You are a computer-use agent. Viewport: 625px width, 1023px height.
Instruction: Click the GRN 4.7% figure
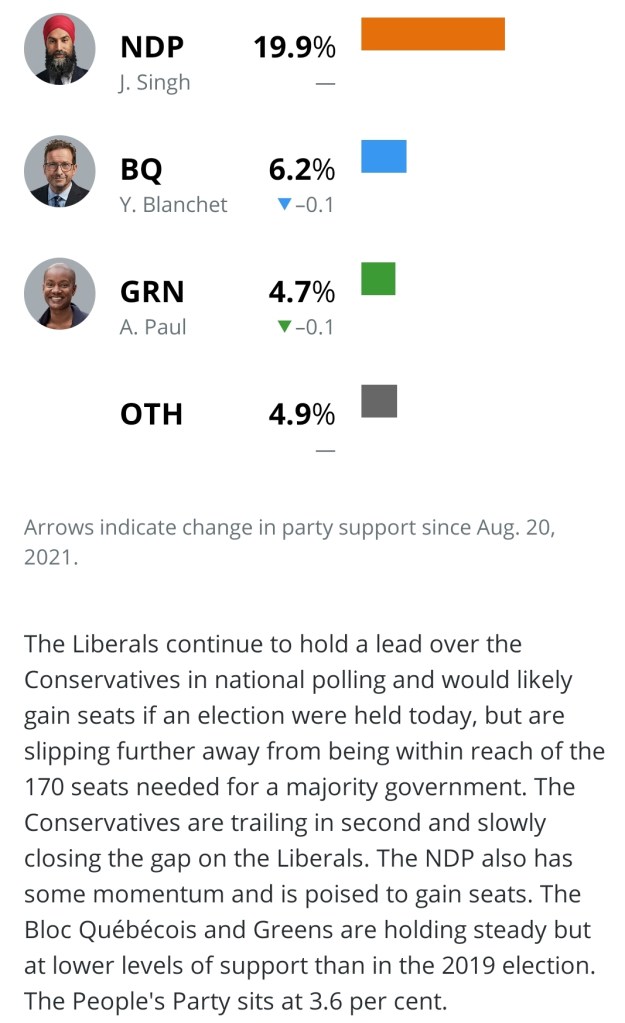pos(301,292)
